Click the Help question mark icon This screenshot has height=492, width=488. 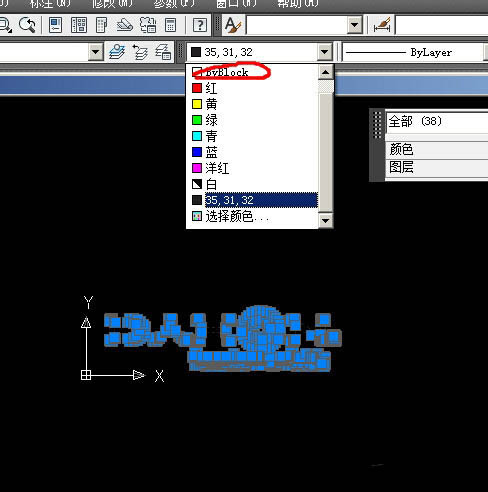click(x=200, y=25)
